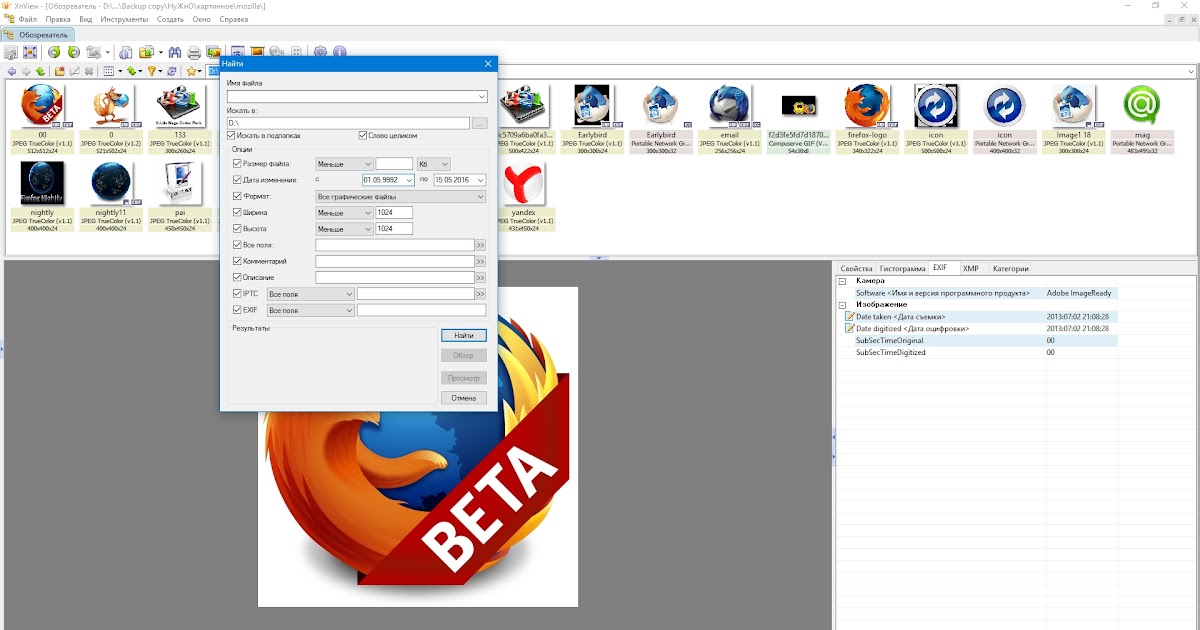Click the 'Найти' search button
The height and width of the screenshot is (630, 1200).
coord(463,336)
